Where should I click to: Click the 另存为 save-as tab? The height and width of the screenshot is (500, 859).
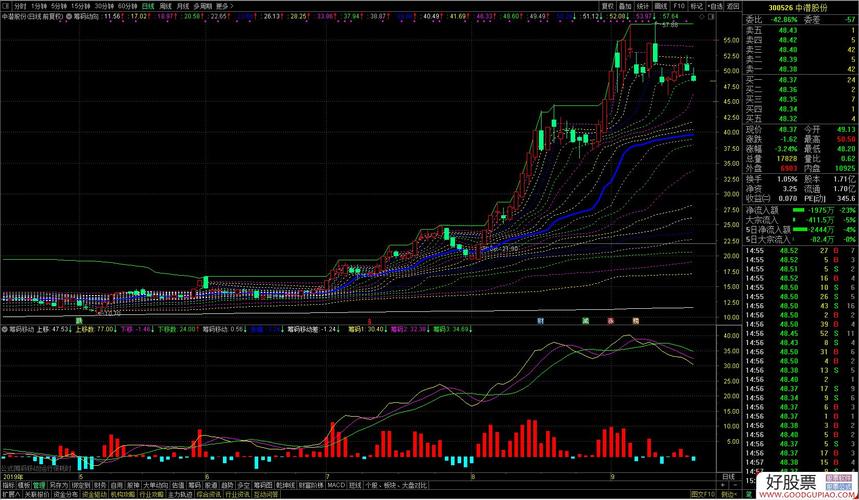click(58, 485)
